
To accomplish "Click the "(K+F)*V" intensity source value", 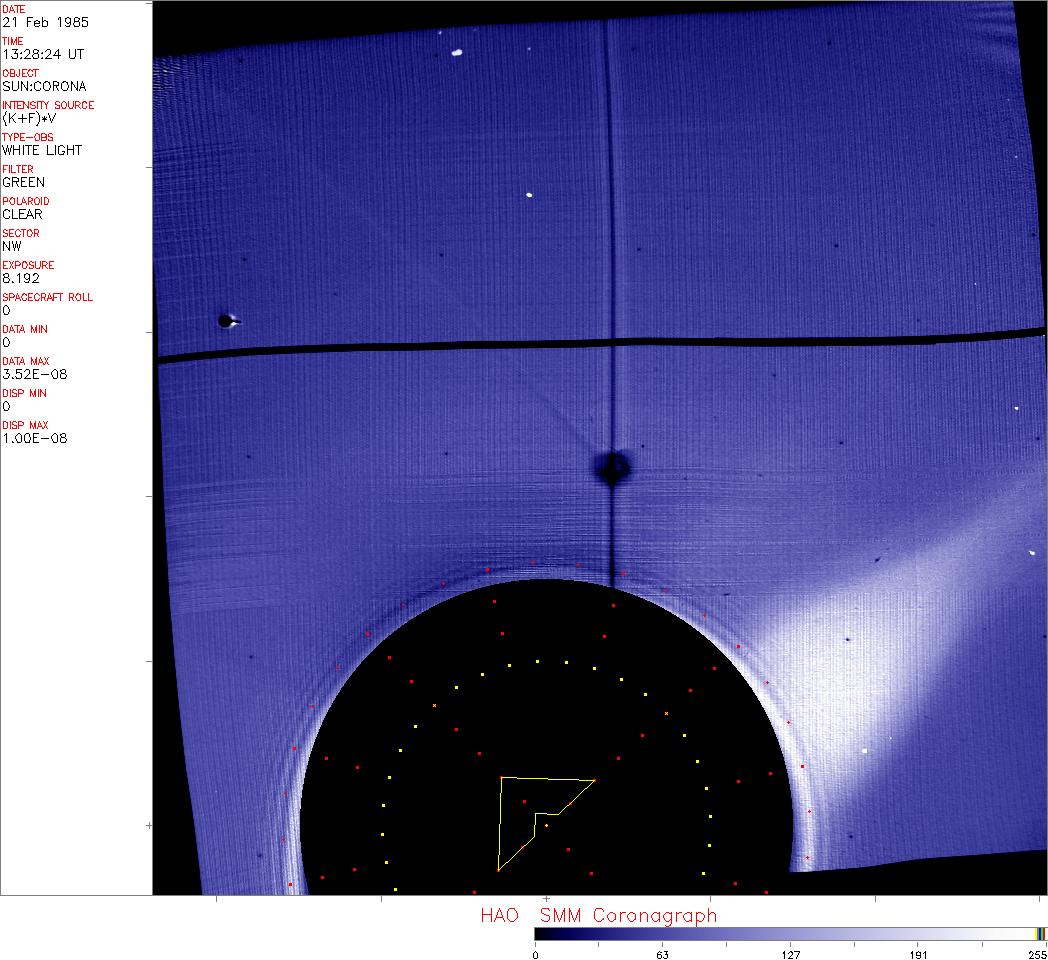I will pyautogui.click(x=33, y=118).
